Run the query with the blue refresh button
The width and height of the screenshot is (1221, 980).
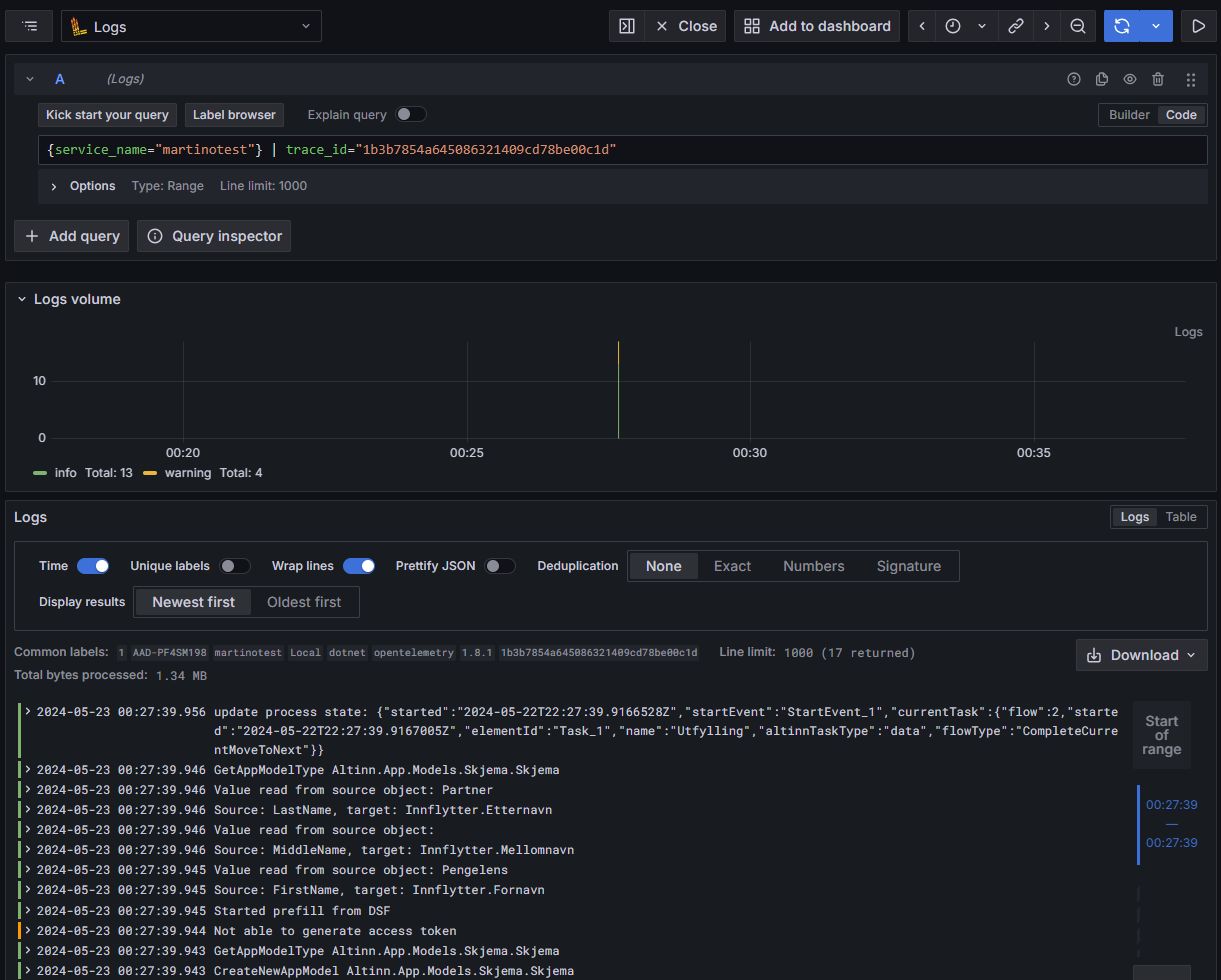1124,26
